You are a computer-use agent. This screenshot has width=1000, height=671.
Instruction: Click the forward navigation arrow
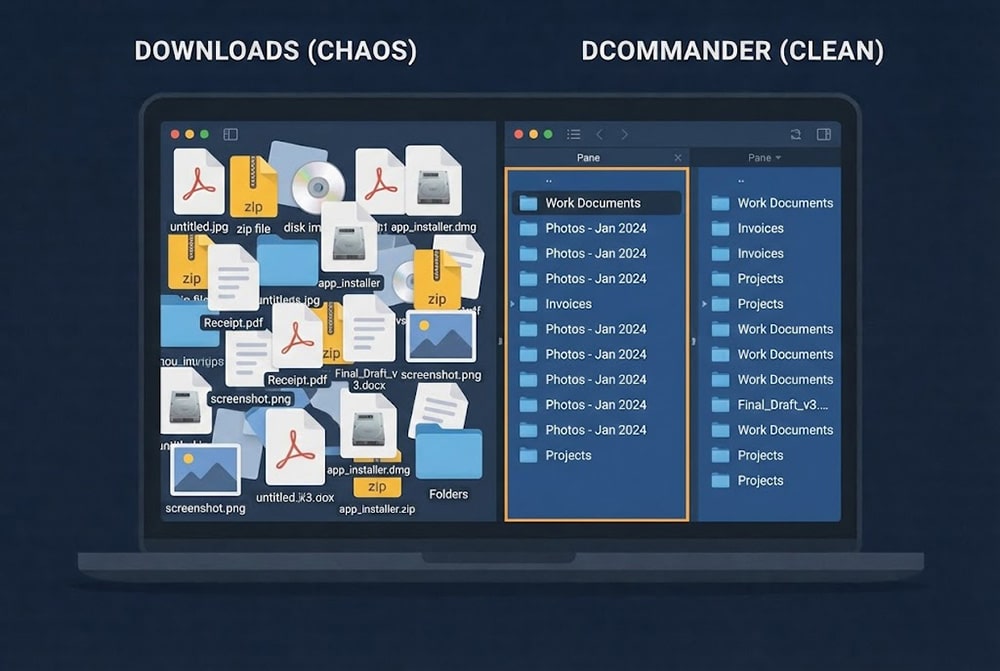coord(625,134)
